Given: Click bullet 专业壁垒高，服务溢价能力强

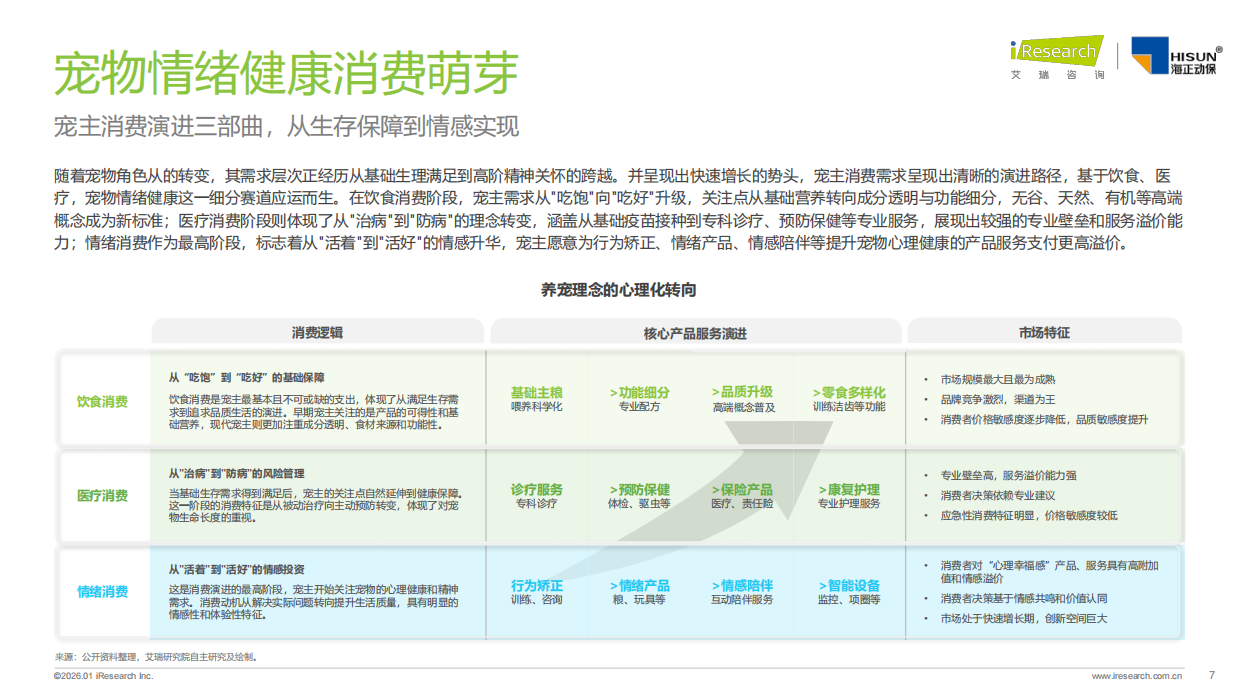Looking at the screenshot, I should (x=1008, y=475).
